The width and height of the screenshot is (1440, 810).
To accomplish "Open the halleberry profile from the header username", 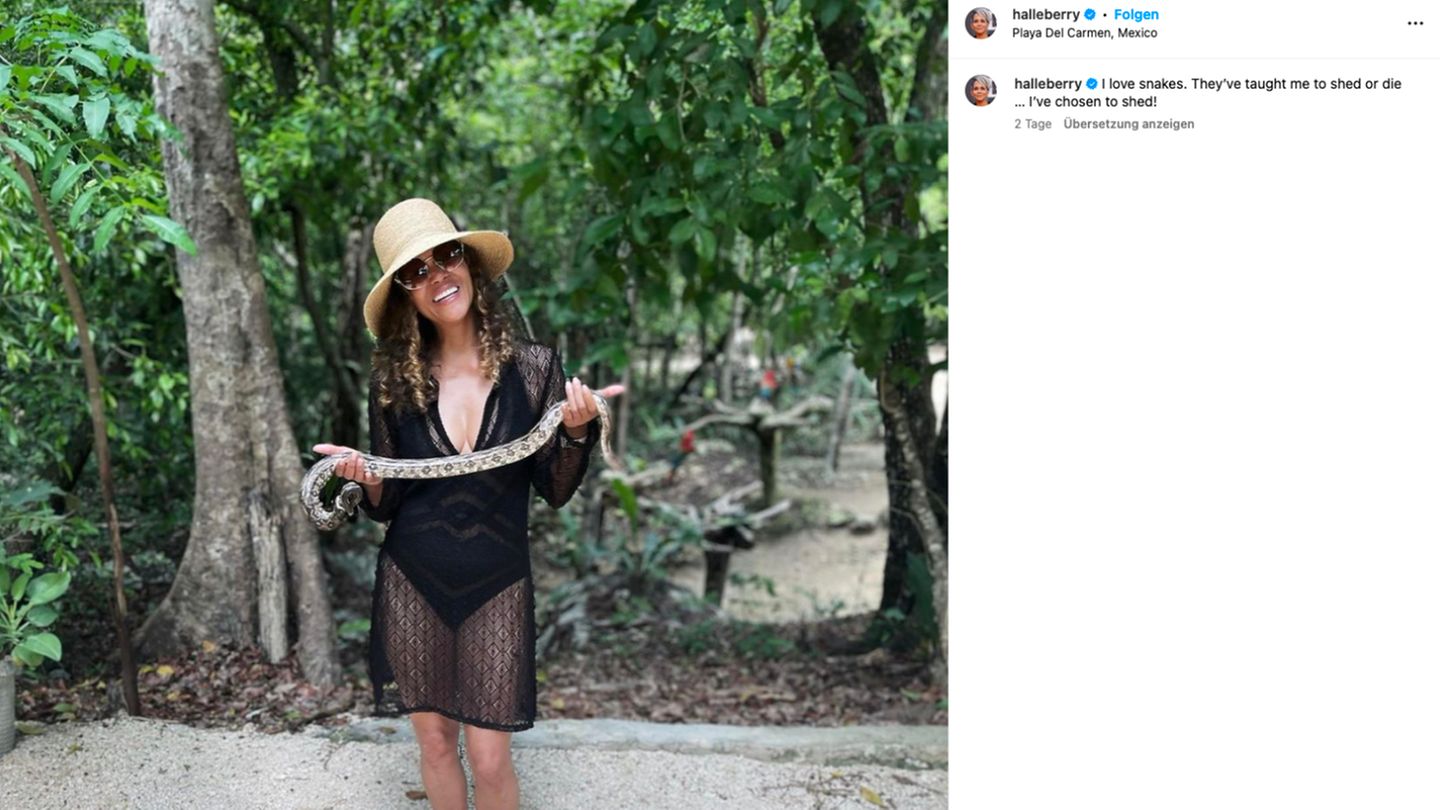I will (1046, 15).
